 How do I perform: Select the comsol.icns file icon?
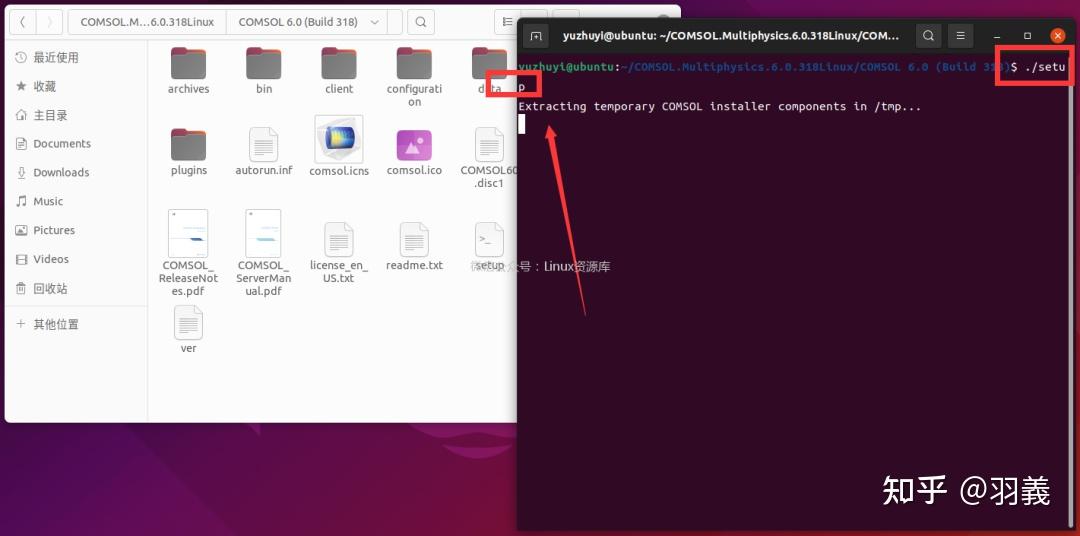(339, 138)
